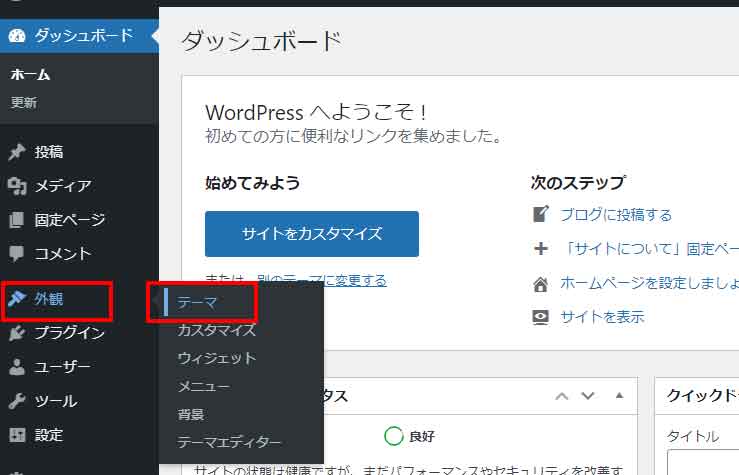Open the プラグイン menu
739x475 pixels.
[x=79, y=333]
